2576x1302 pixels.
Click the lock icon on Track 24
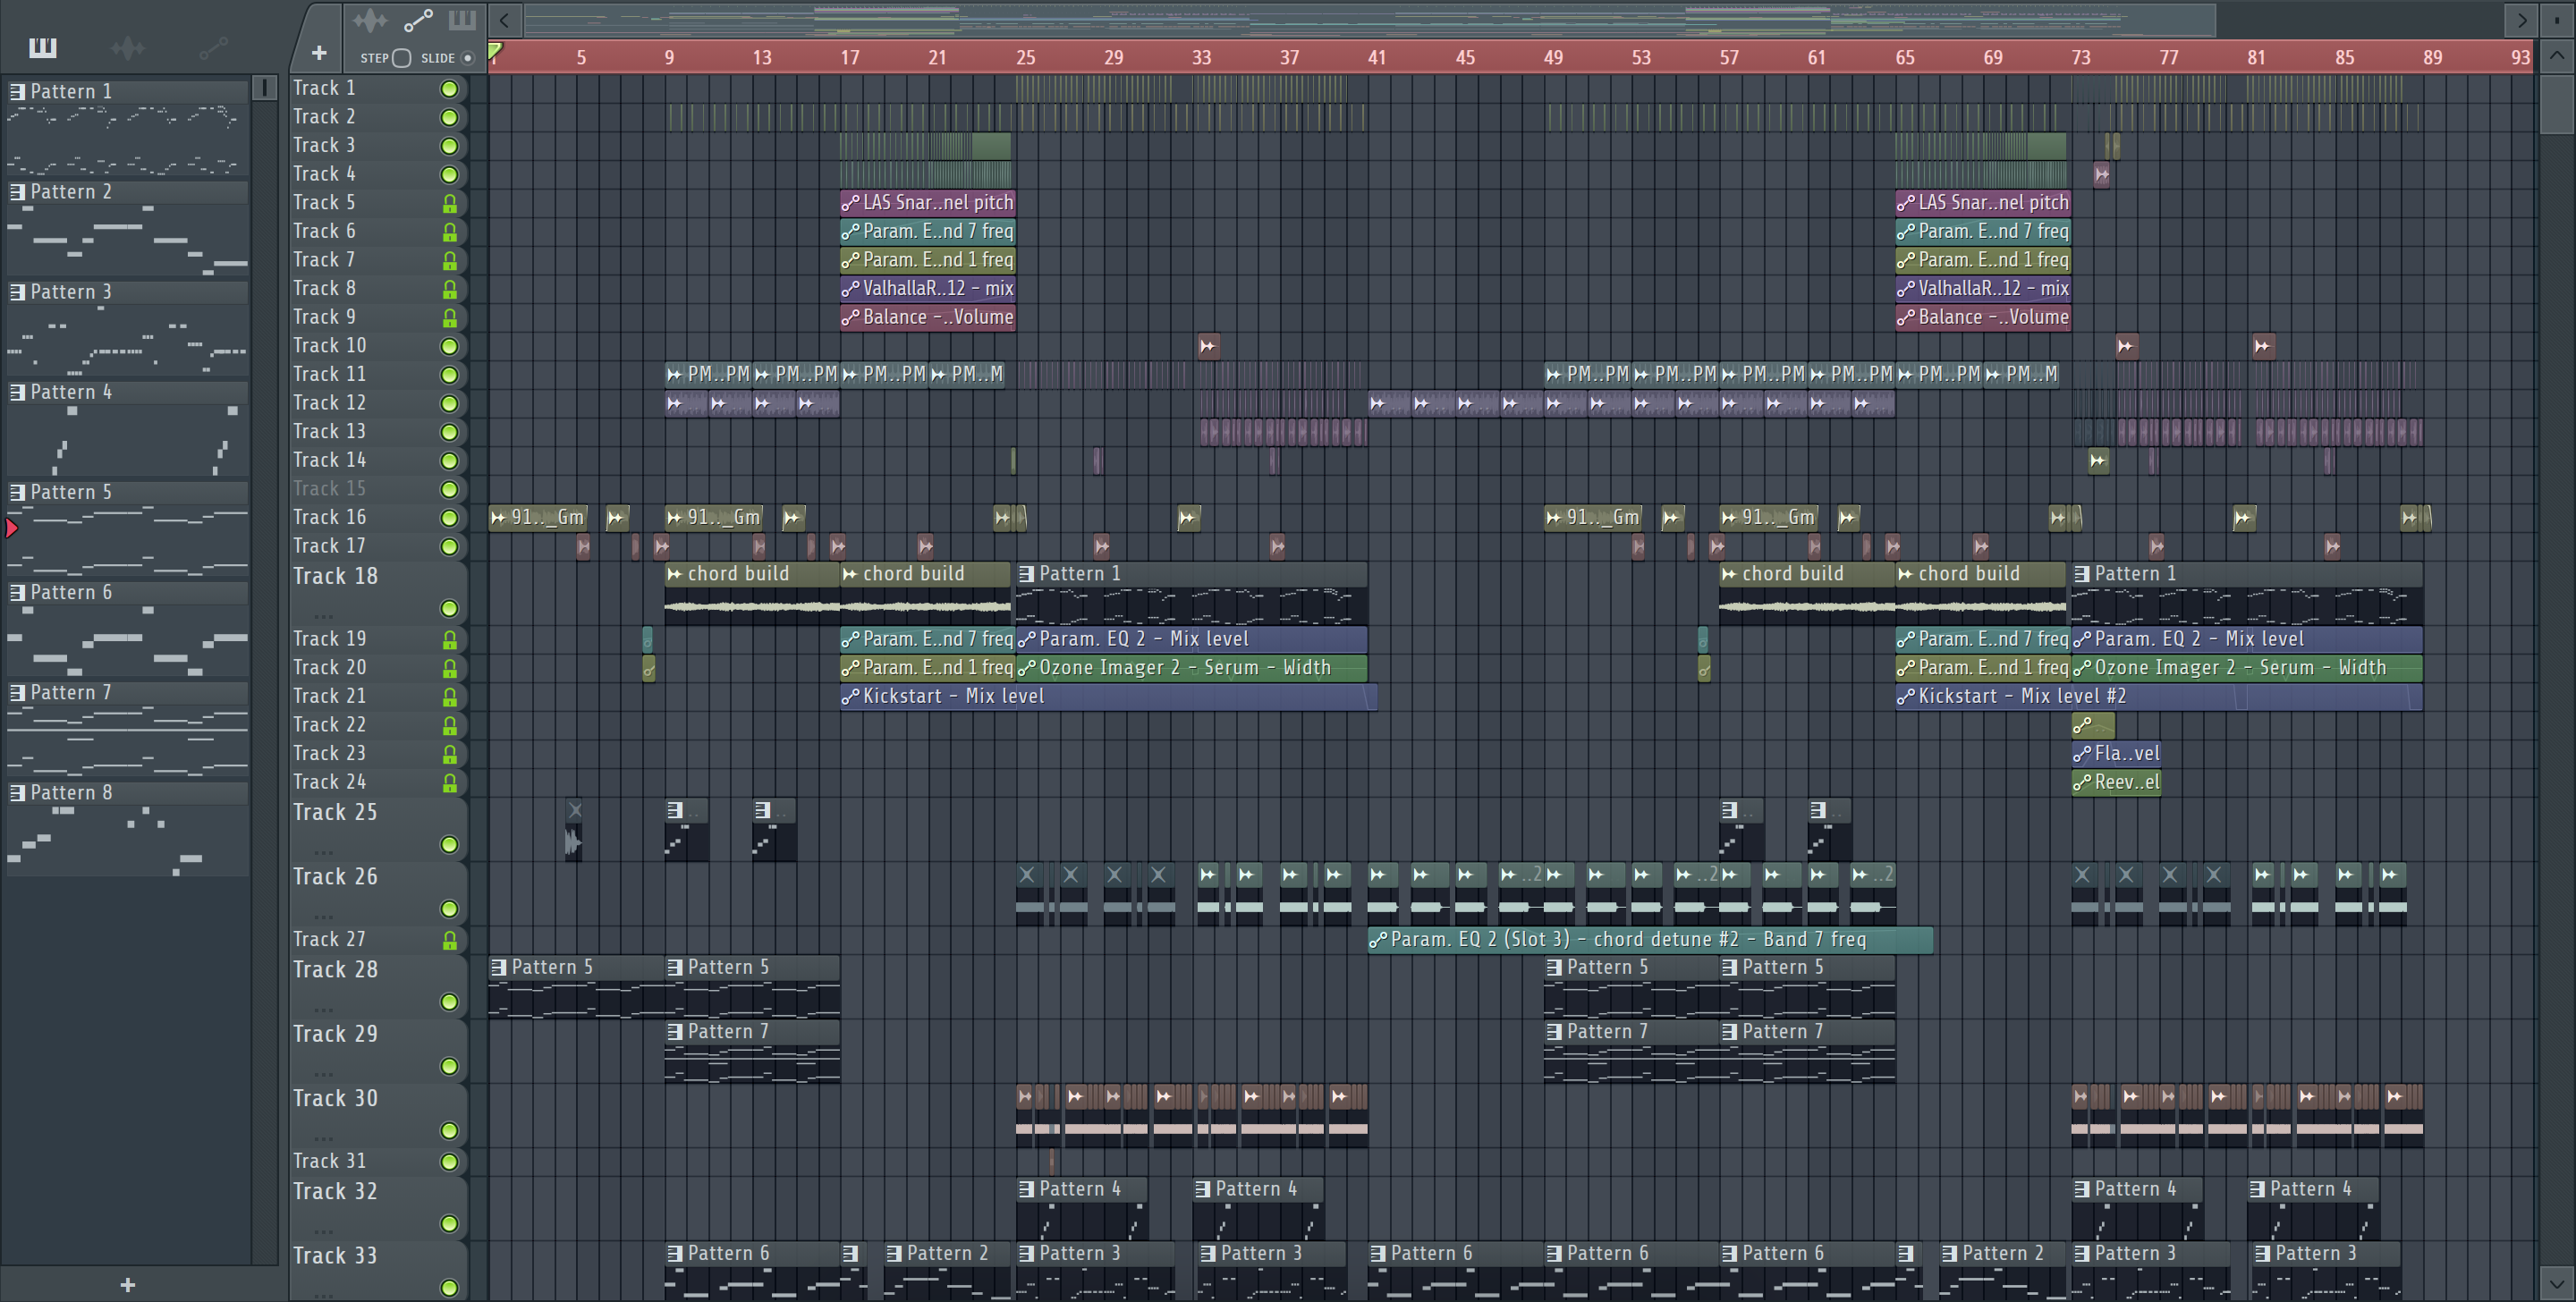(x=450, y=782)
